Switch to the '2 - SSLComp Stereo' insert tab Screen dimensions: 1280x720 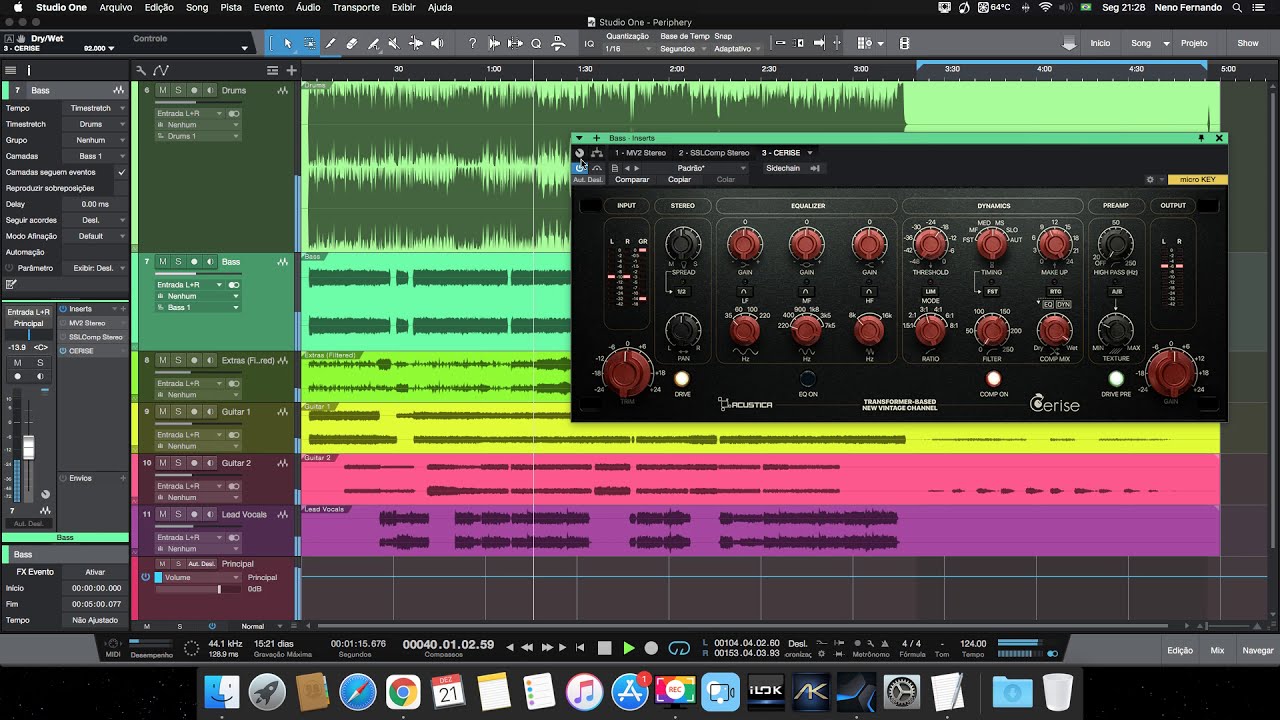[x=714, y=153]
